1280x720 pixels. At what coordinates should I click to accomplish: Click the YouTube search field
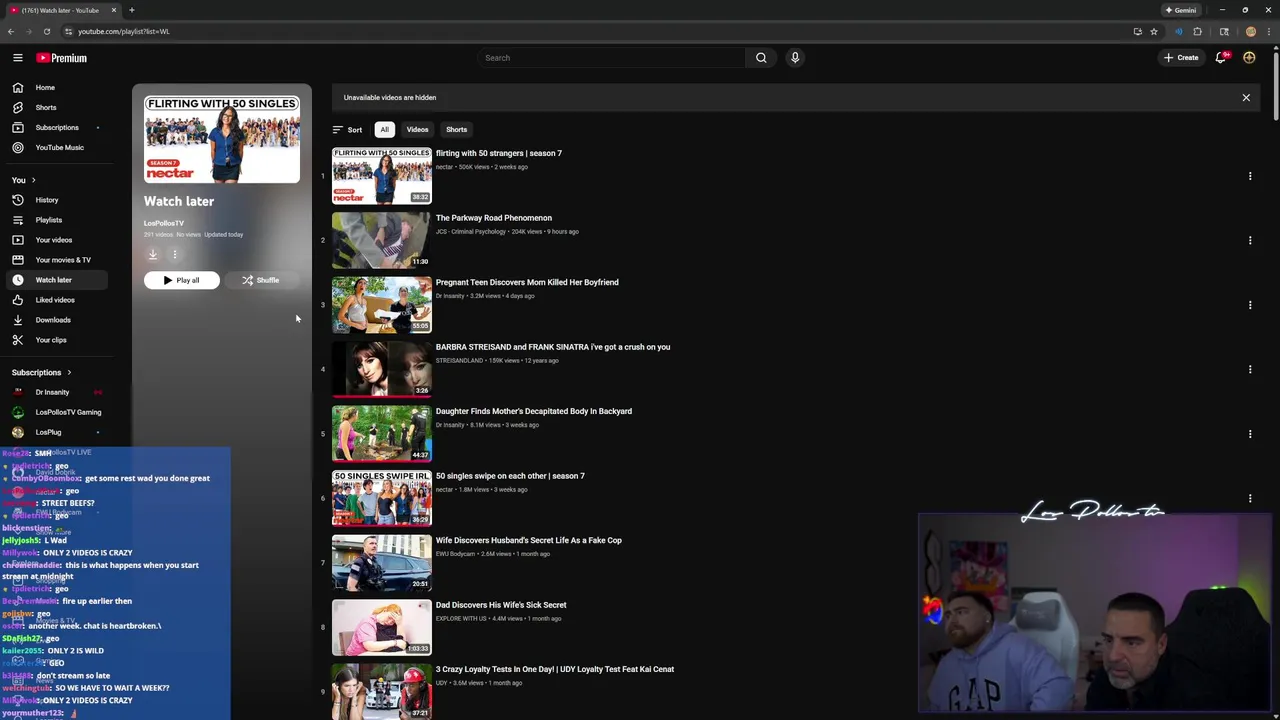pos(611,58)
